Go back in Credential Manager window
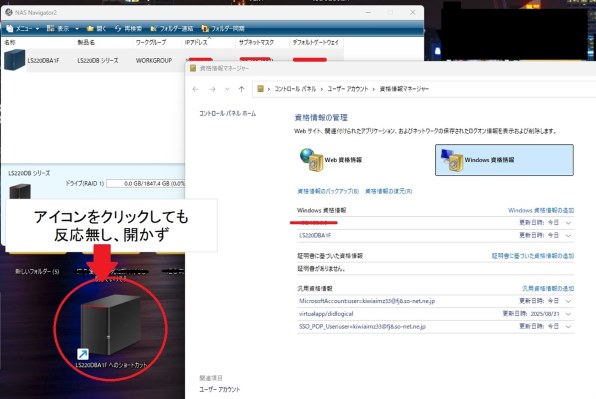596x399 pixels. pyautogui.click(x=195, y=89)
